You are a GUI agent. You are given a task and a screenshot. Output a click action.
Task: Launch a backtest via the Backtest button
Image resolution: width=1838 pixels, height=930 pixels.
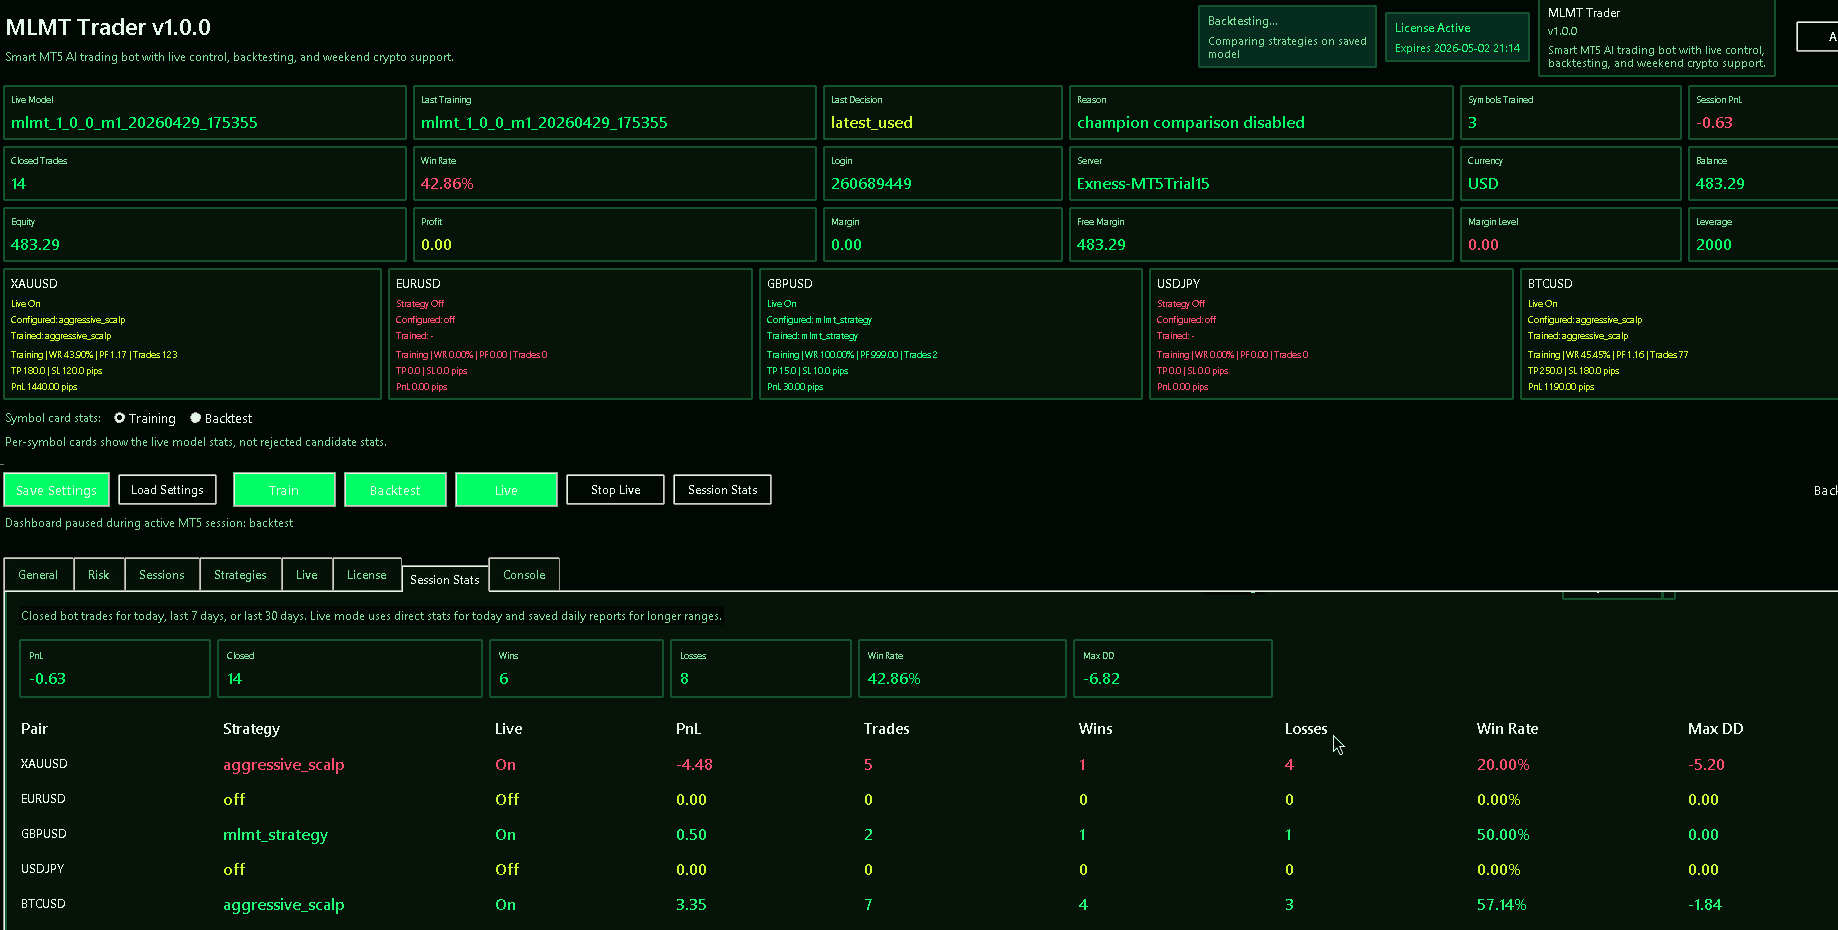(395, 489)
